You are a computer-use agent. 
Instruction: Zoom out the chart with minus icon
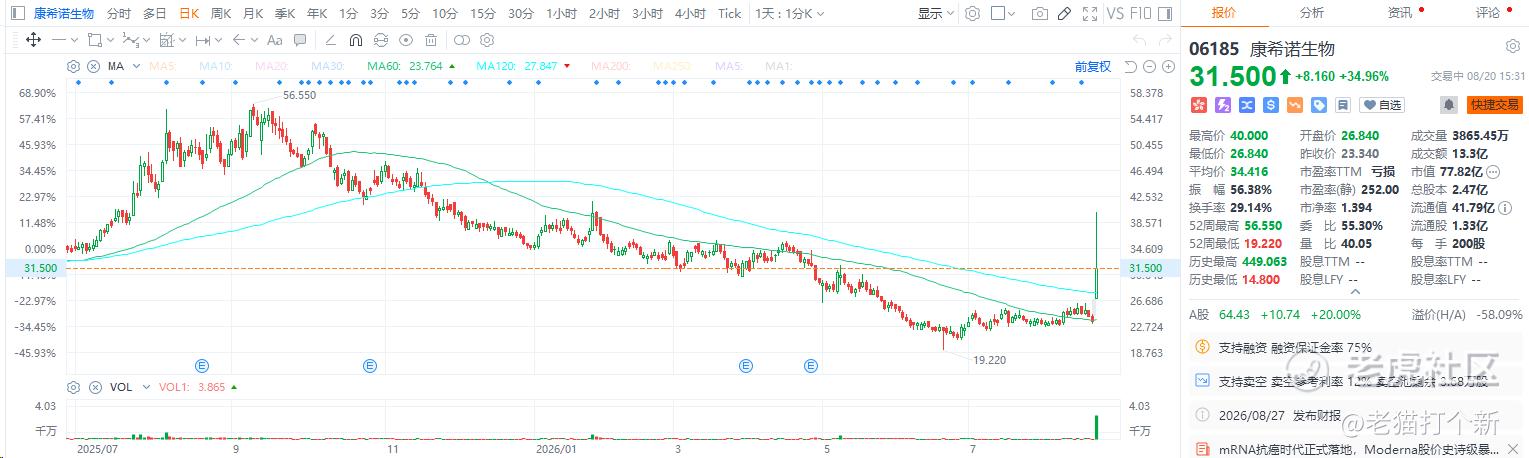[x=1149, y=66]
